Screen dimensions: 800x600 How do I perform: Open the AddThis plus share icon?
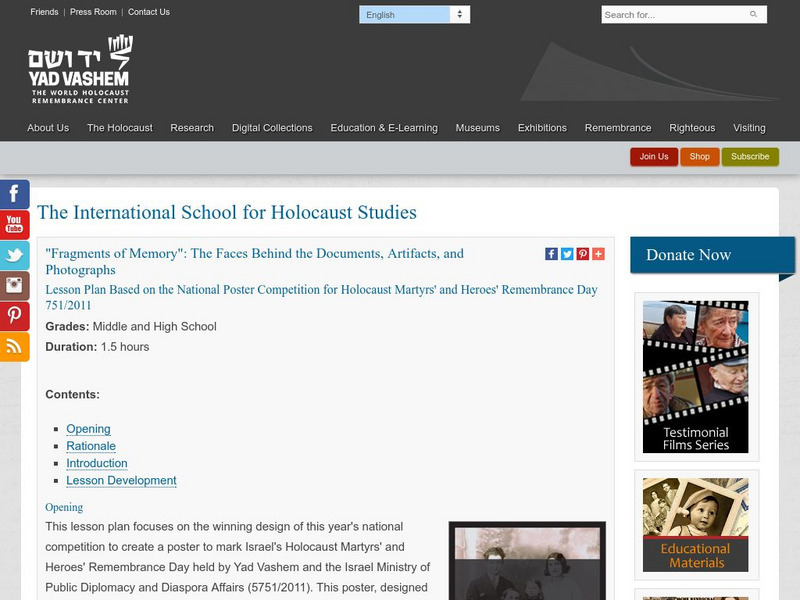(596, 253)
